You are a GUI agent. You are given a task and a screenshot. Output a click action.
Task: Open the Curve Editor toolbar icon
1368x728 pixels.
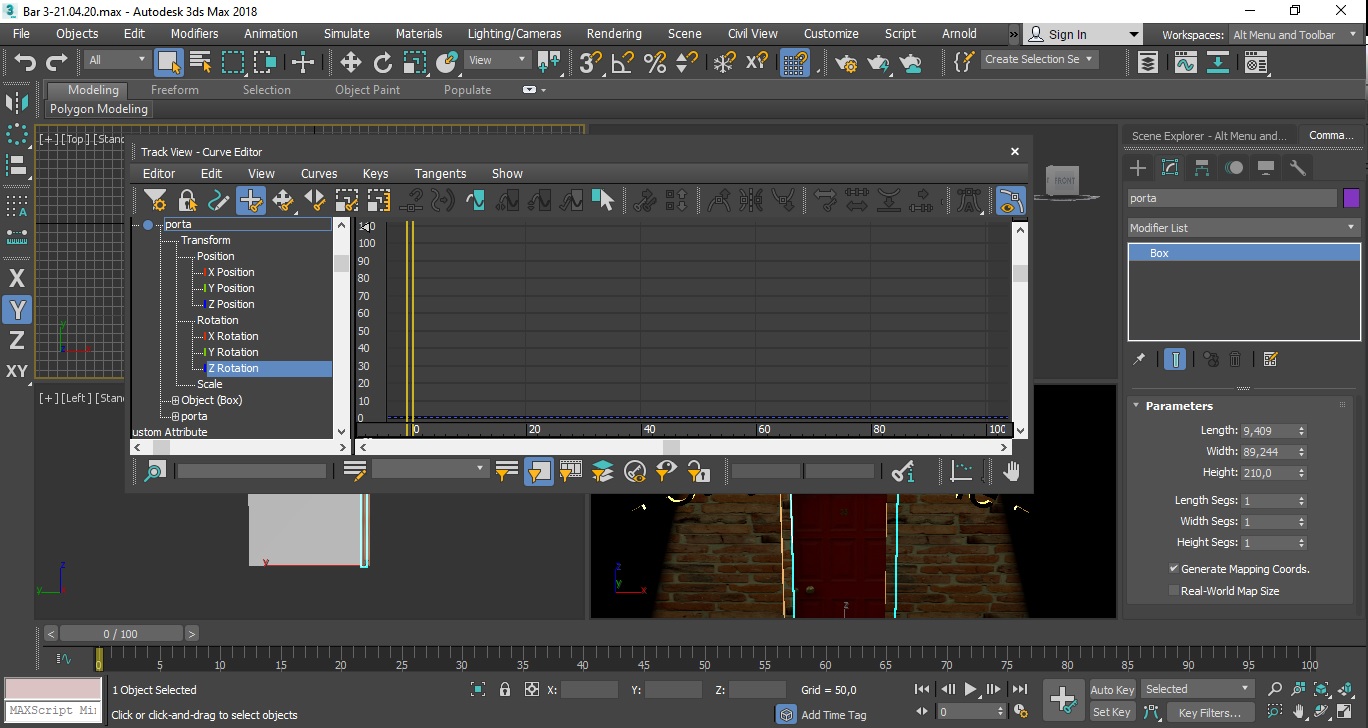1185,63
